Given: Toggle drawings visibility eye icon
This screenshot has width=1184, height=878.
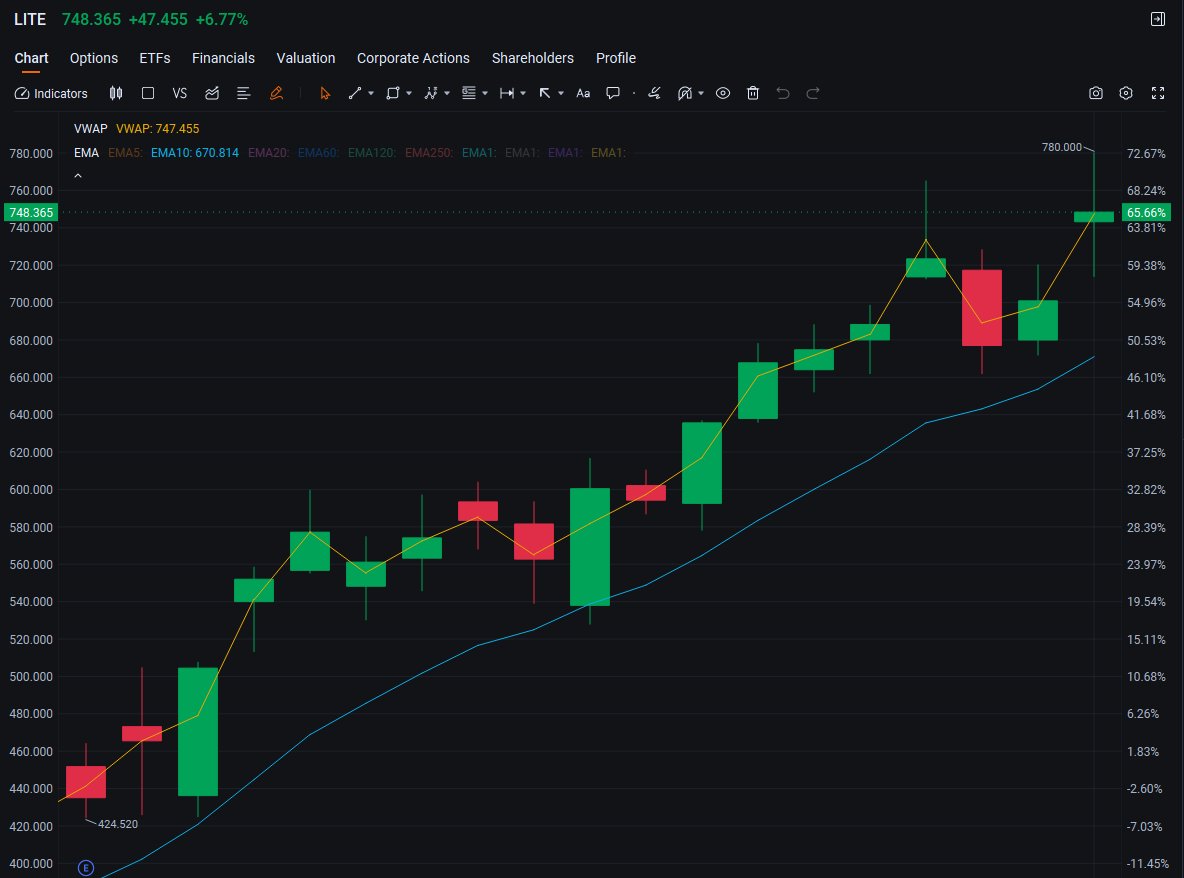Looking at the screenshot, I should click(x=723, y=94).
